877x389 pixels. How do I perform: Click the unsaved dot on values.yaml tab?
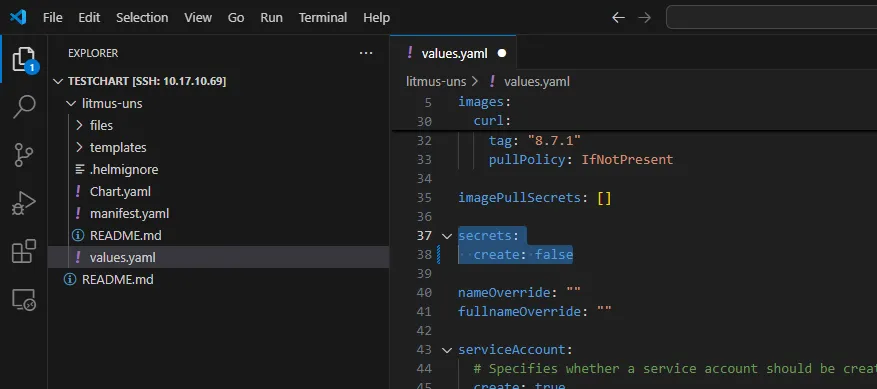coord(502,53)
